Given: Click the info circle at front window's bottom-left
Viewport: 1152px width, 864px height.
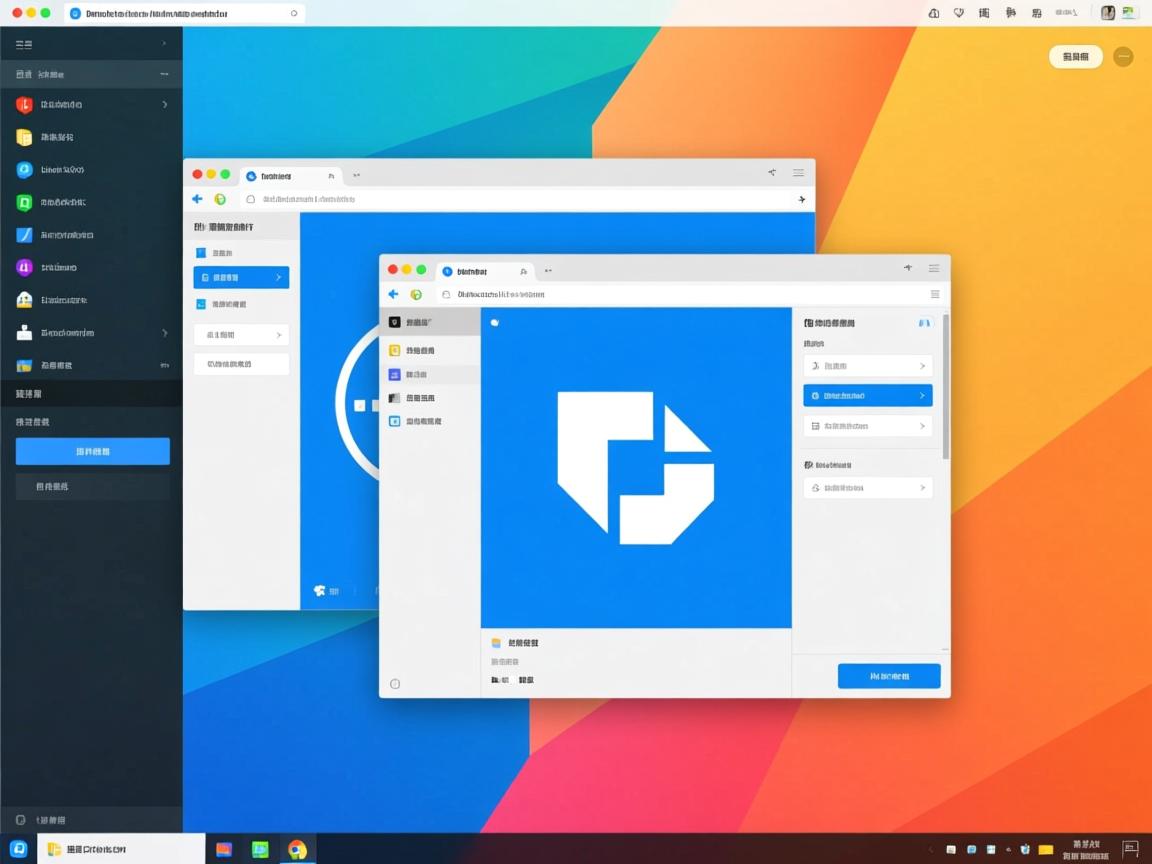Looking at the screenshot, I should 395,684.
